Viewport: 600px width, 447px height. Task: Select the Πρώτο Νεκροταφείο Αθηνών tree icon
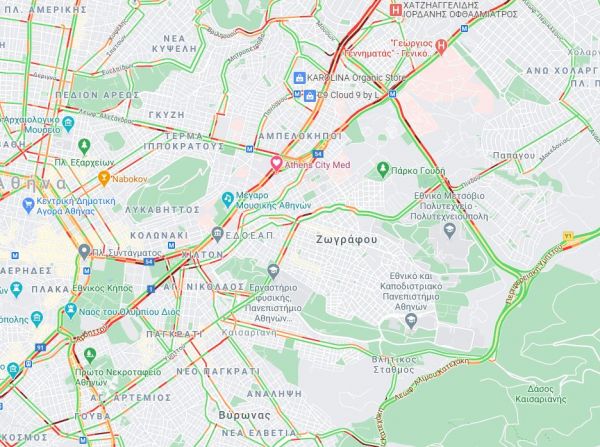[x=90, y=356]
